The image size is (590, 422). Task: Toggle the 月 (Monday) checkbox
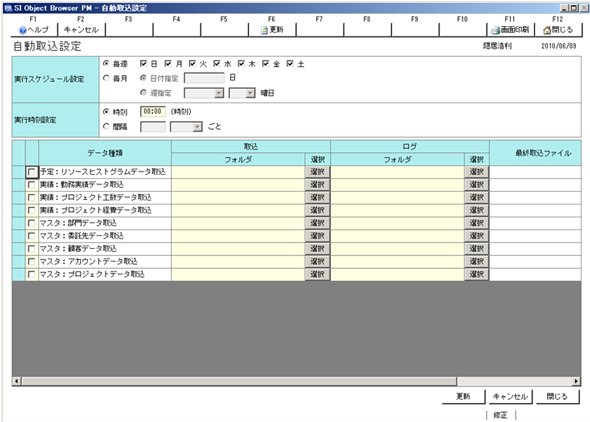coord(168,64)
